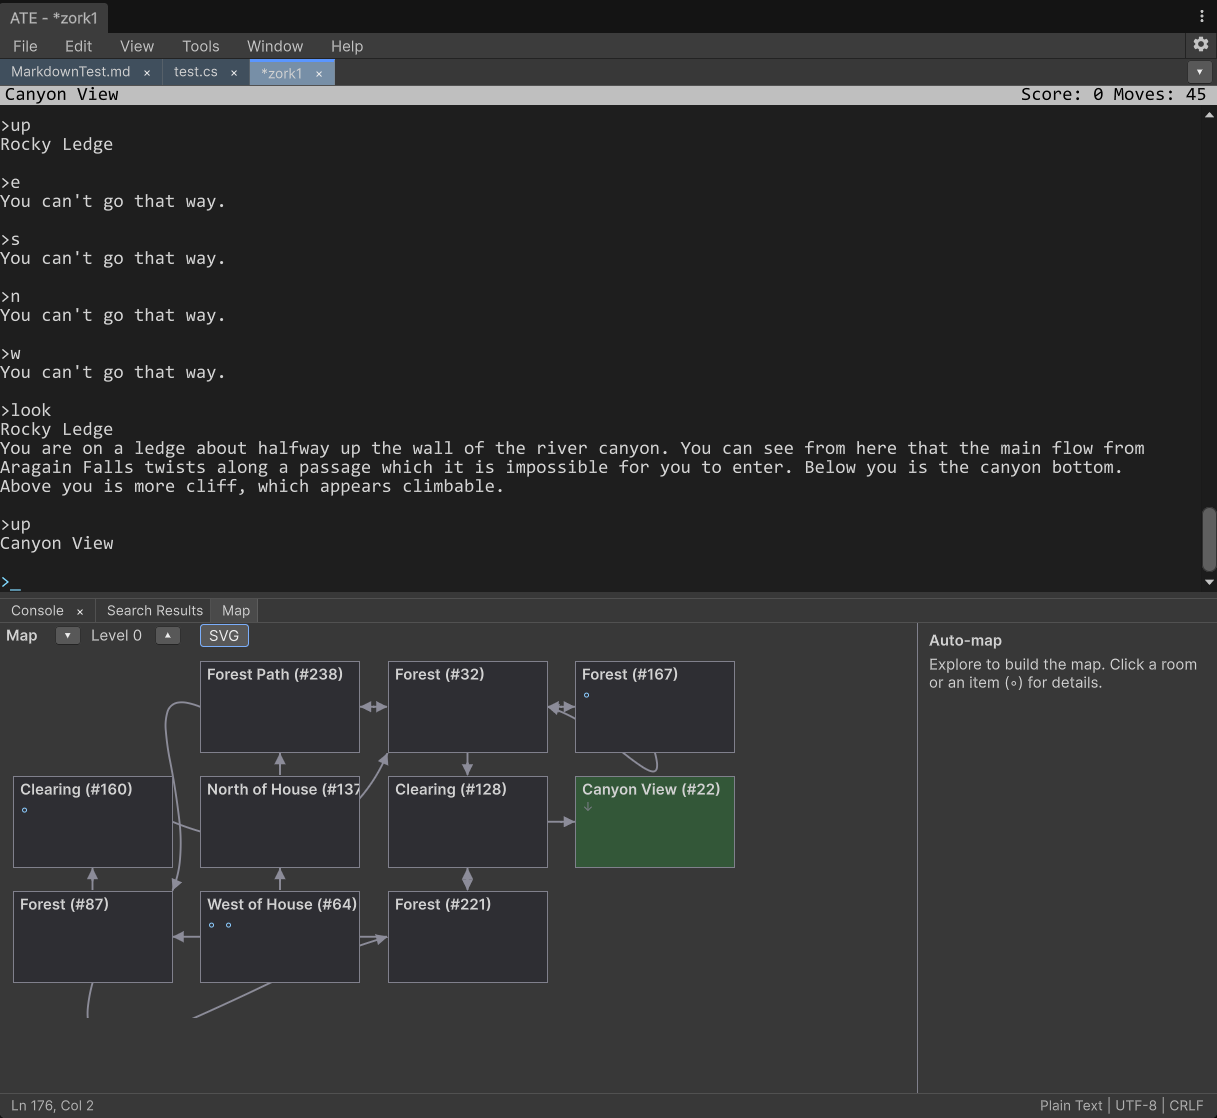The width and height of the screenshot is (1217, 1118).
Task: Go up one map level
Action: click(168, 635)
